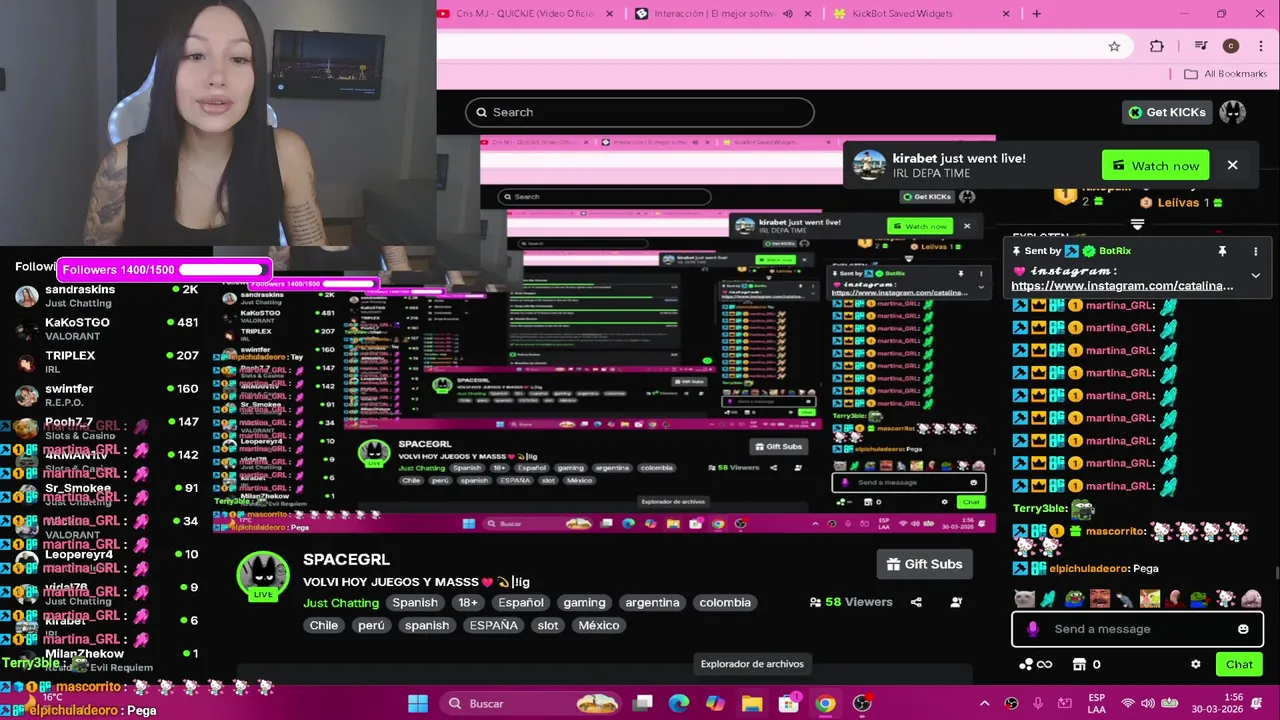The image size is (1280, 720).
Task: Open OBS Studio from taskbar
Action: (862, 703)
